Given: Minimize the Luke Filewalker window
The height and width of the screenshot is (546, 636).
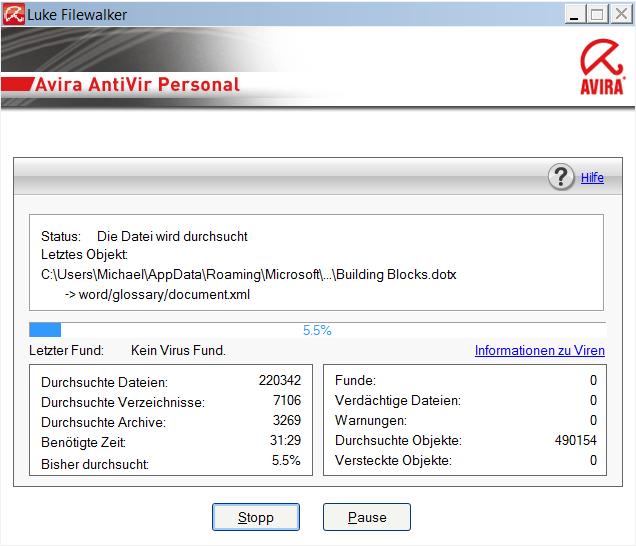Looking at the screenshot, I should (574, 14).
